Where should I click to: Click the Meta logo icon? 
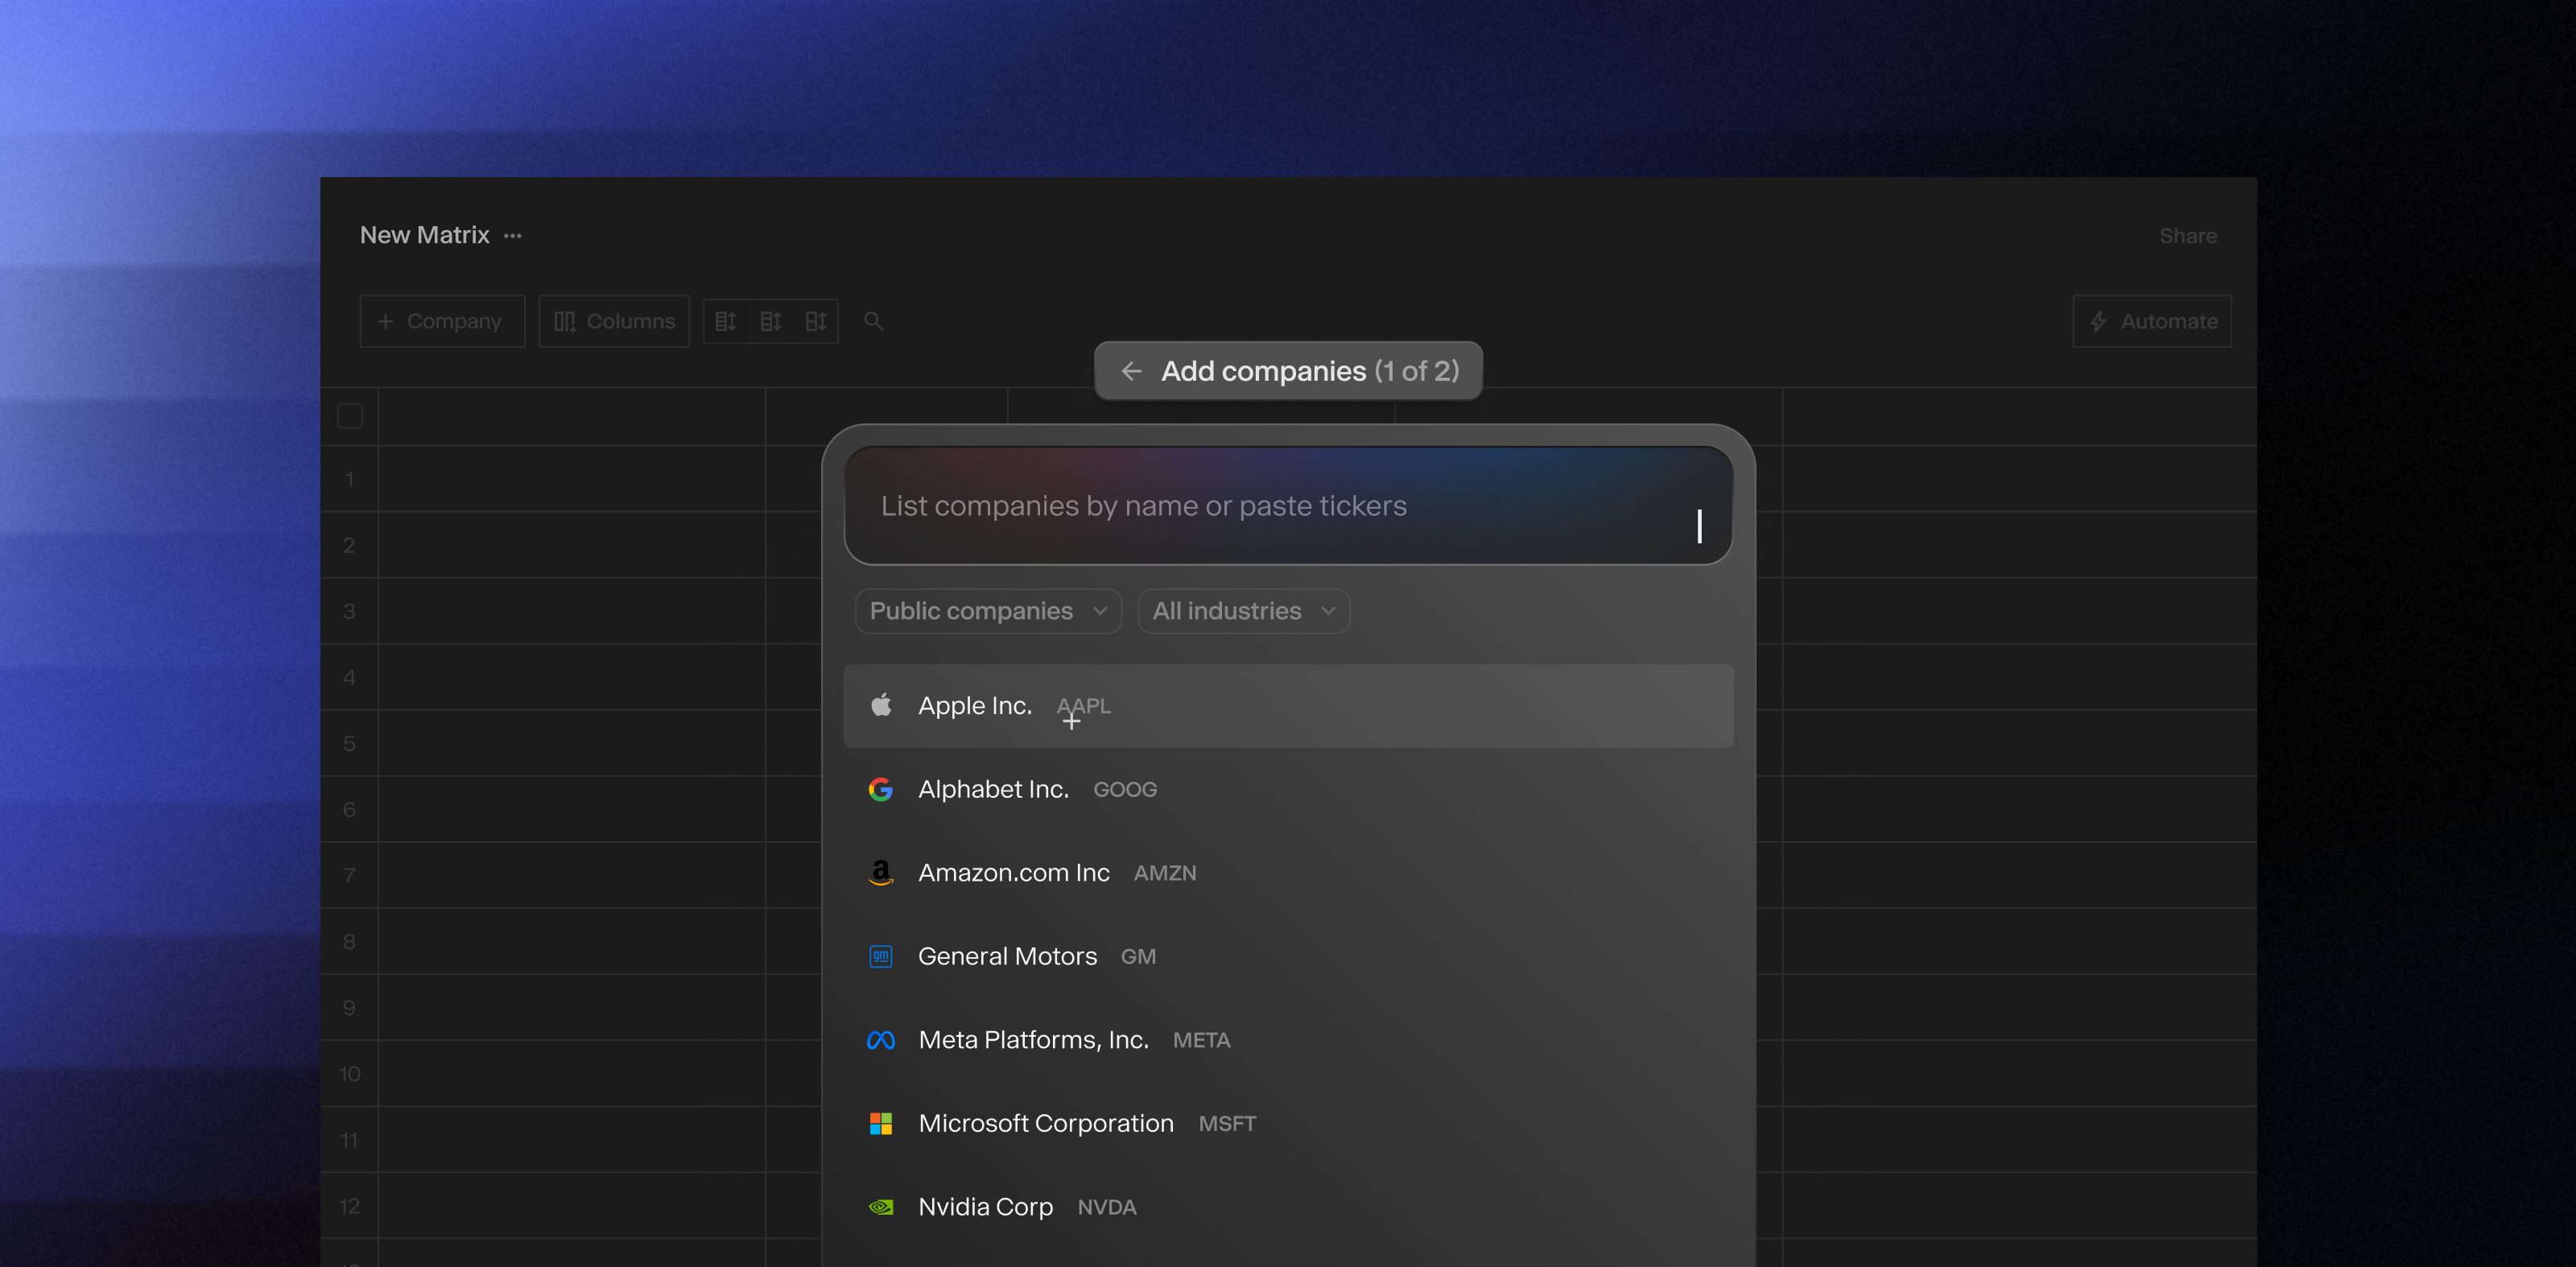click(x=881, y=1040)
